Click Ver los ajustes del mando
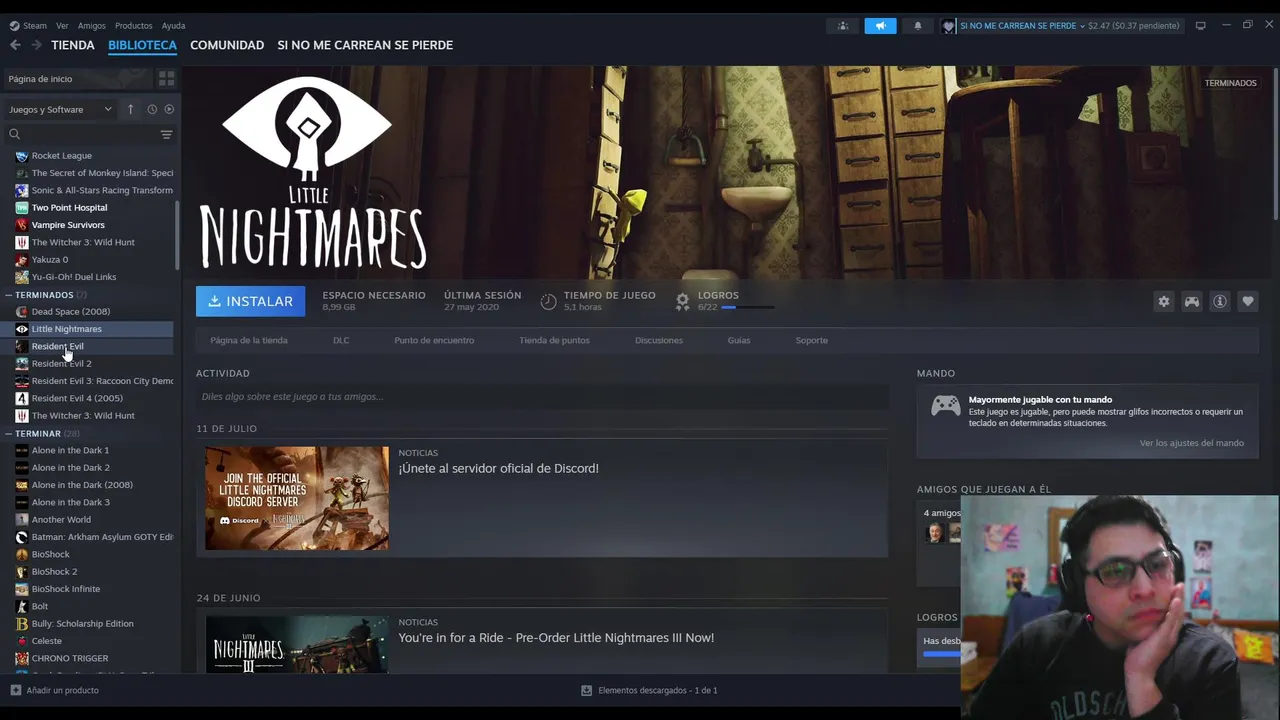 pos(1191,443)
